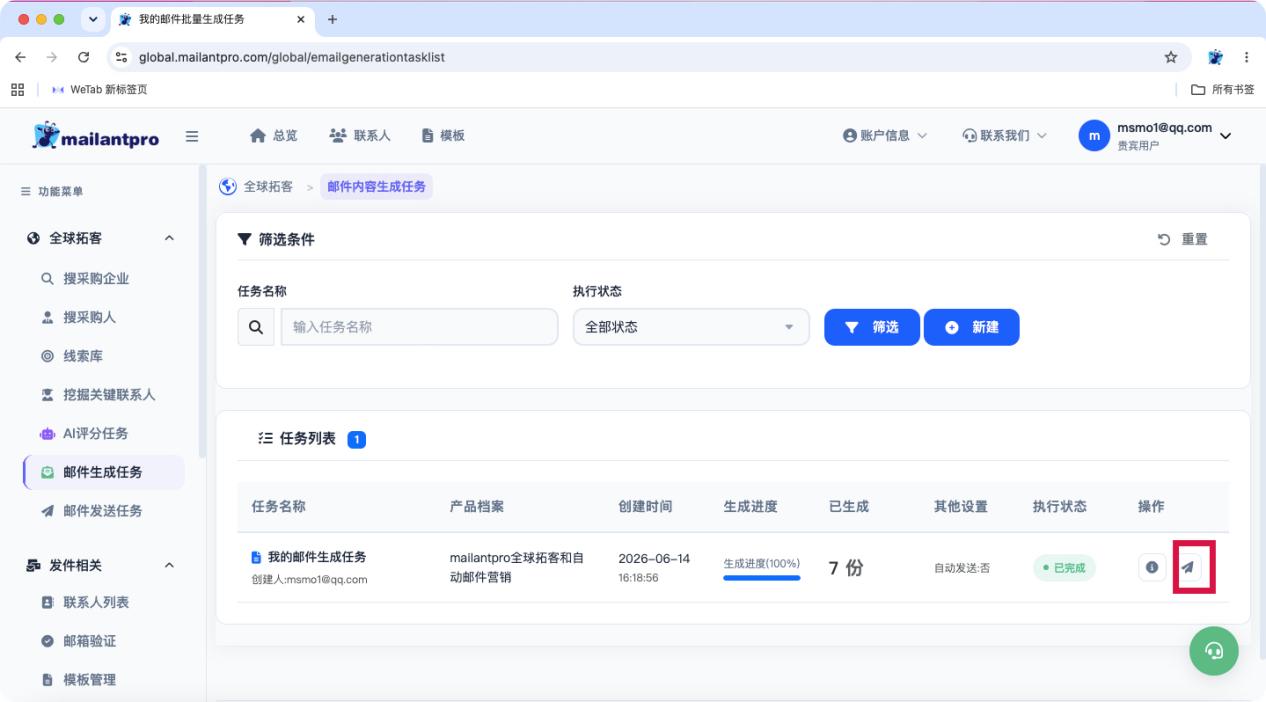Open user account dropdown chevron
The height and width of the screenshot is (702, 1266).
[1226, 137]
